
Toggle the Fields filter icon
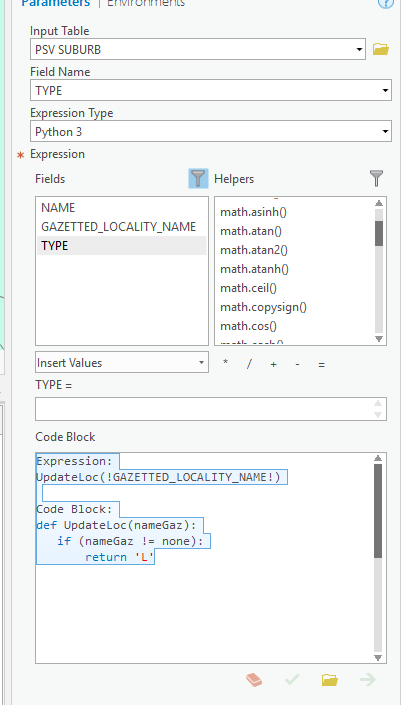(198, 178)
